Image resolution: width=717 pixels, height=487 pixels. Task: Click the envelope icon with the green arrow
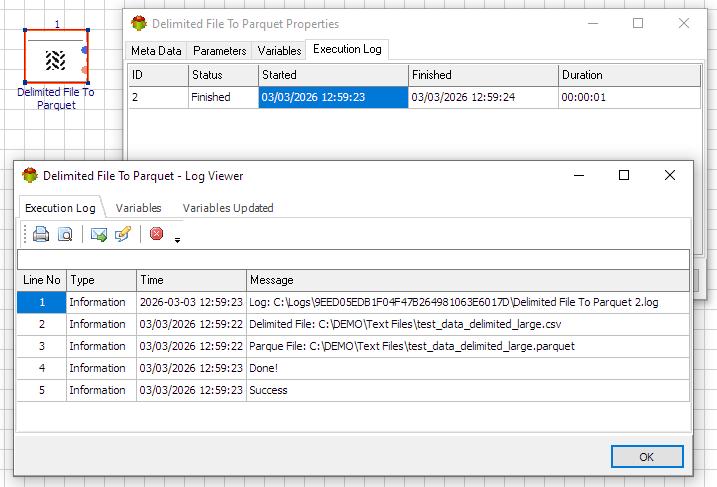tap(99, 234)
